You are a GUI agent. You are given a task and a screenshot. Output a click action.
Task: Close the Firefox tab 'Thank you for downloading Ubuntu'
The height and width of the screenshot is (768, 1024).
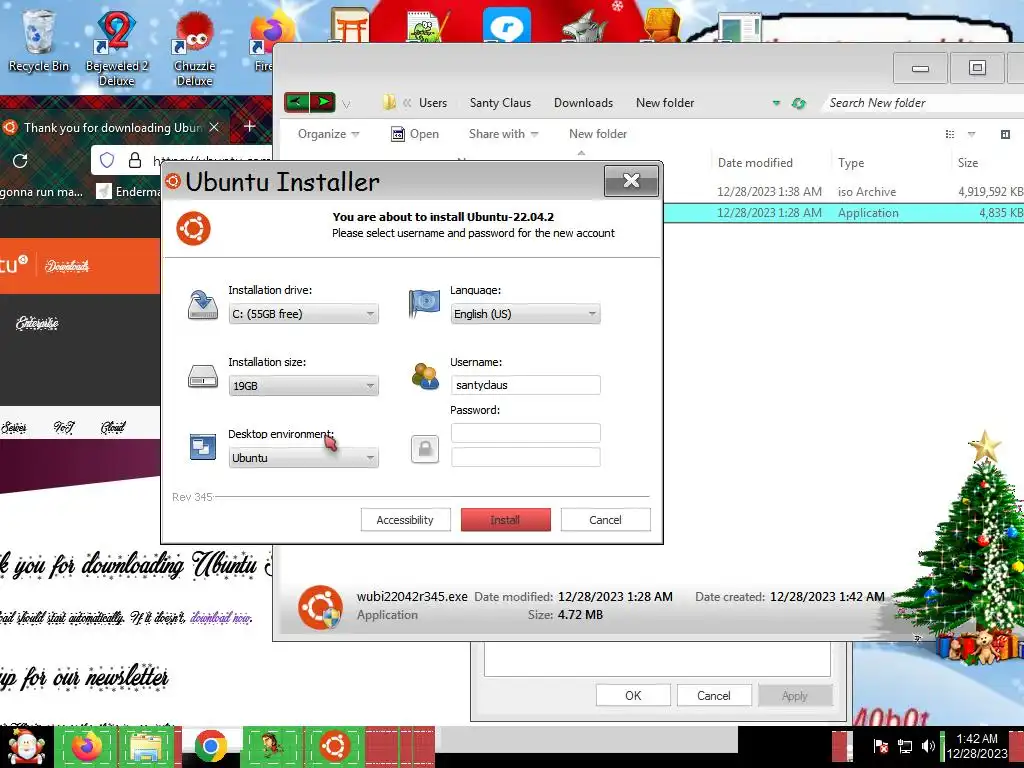click(x=214, y=127)
